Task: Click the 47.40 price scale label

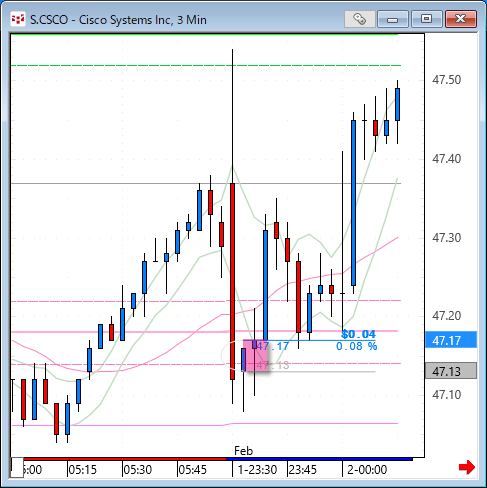Action: click(446, 159)
